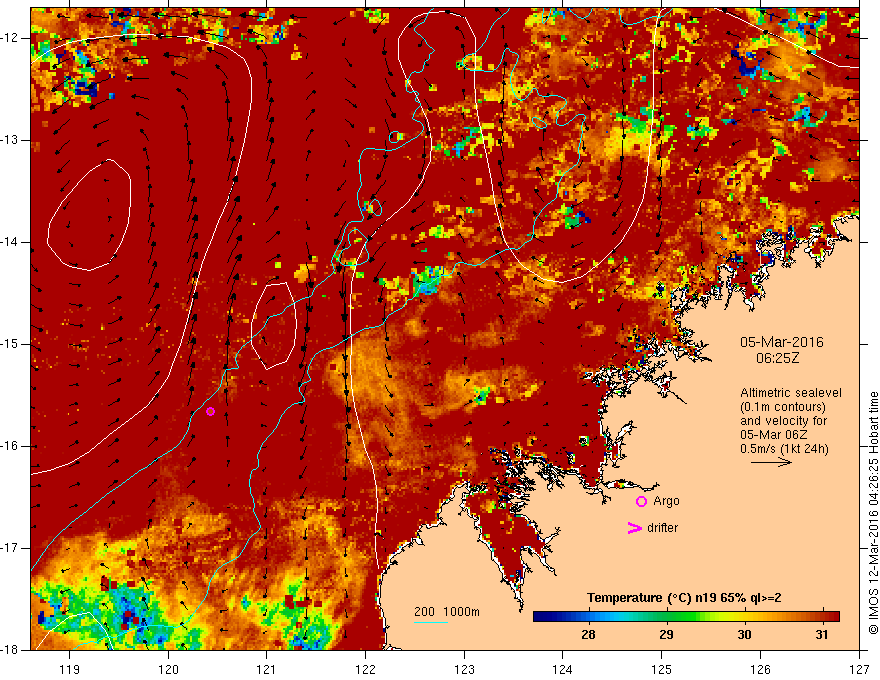
Task: Click the longitude label 122
Action: click(365, 669)
